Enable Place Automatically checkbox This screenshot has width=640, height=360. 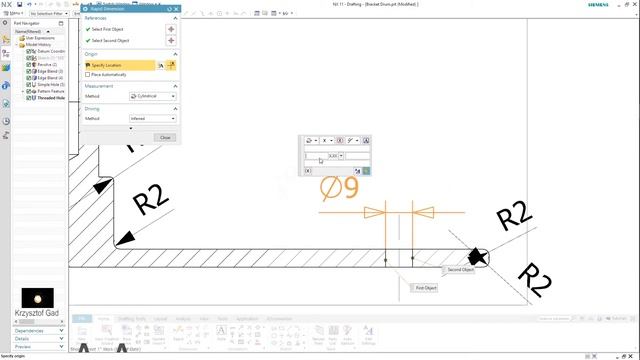(87, 75)
